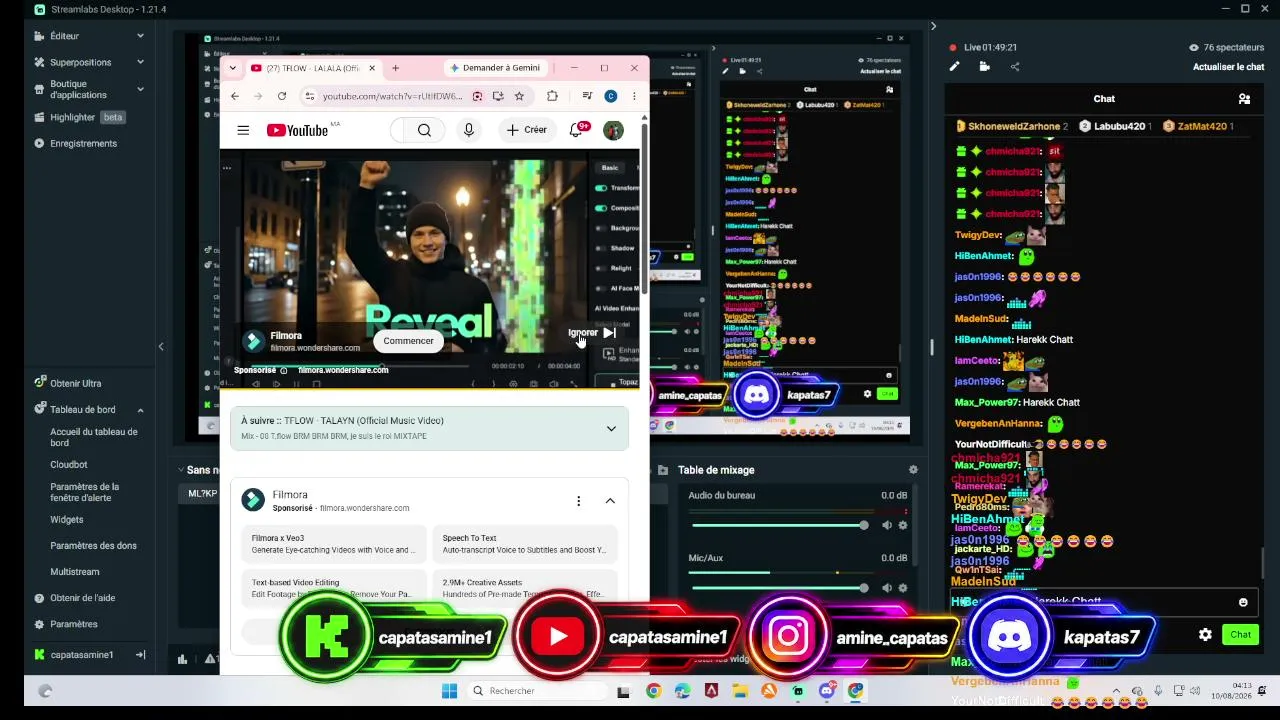Bookmark this page with the star icon

(519, 96)
